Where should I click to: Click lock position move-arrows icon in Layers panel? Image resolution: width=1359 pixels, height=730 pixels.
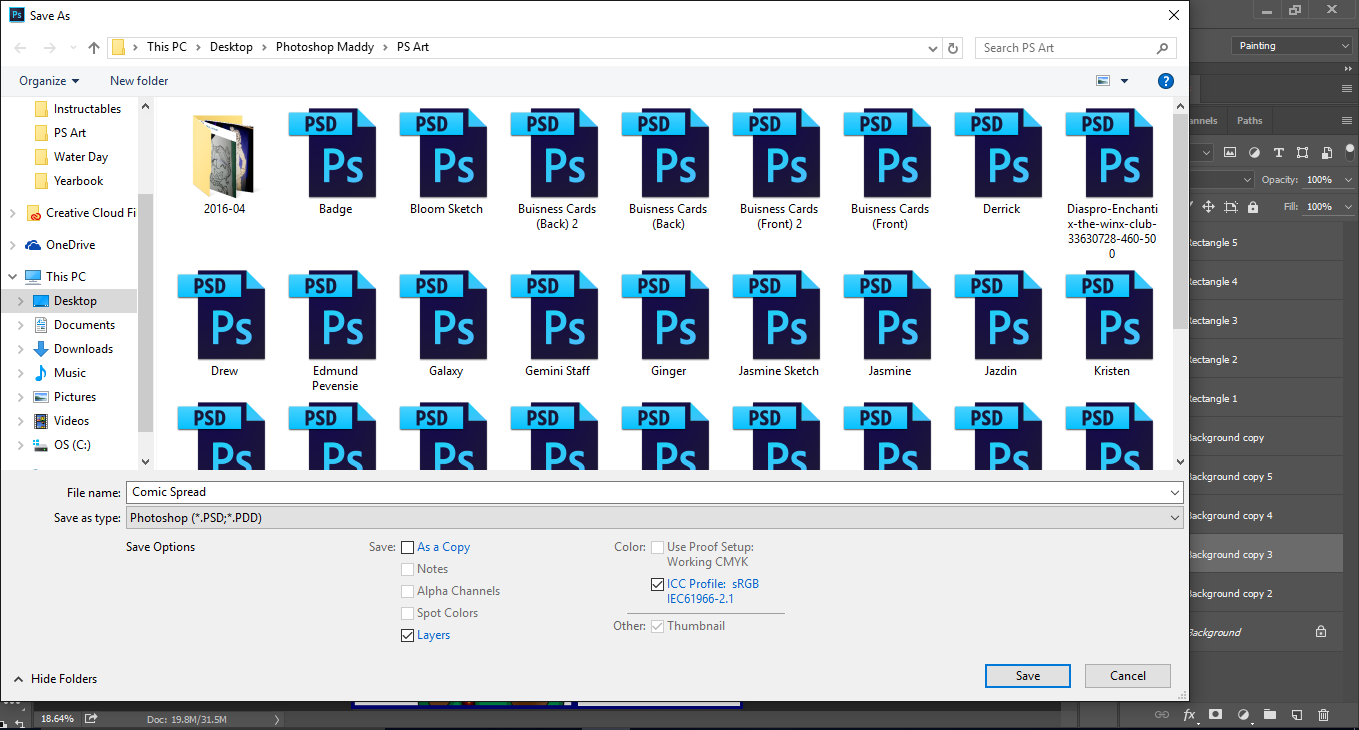click(1208, 206)
